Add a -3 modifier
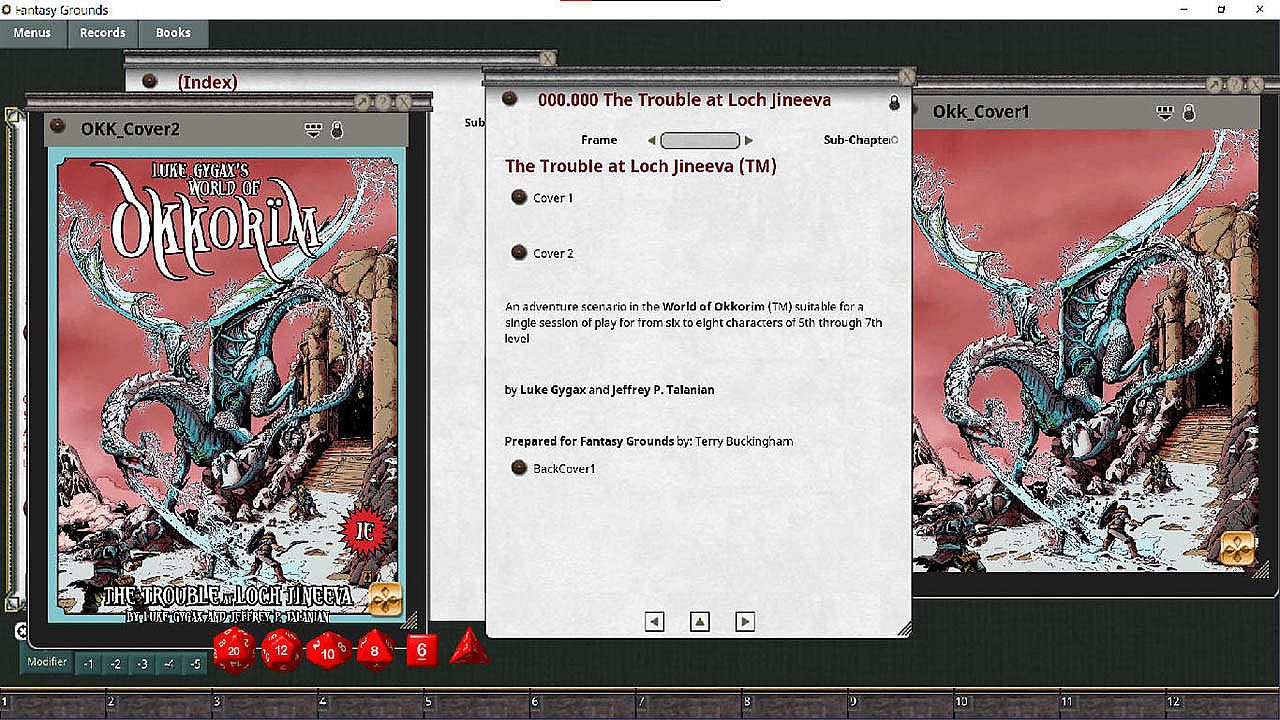Screen dimensions: 1280x720 pyautogui.click(x=142, y=664)
